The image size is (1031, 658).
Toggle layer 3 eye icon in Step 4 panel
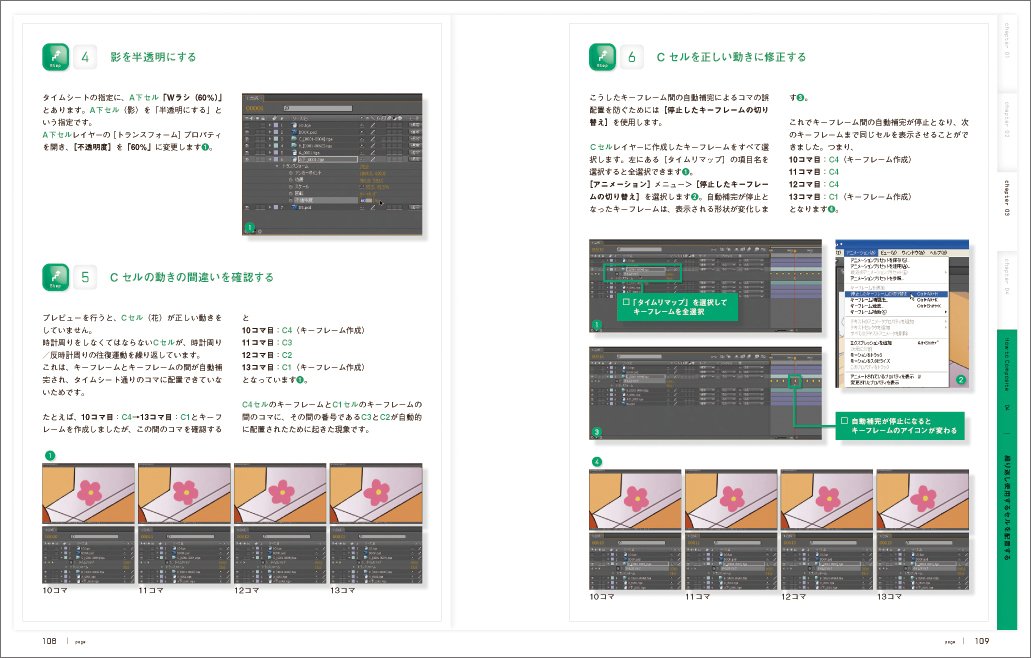[247, 139]
